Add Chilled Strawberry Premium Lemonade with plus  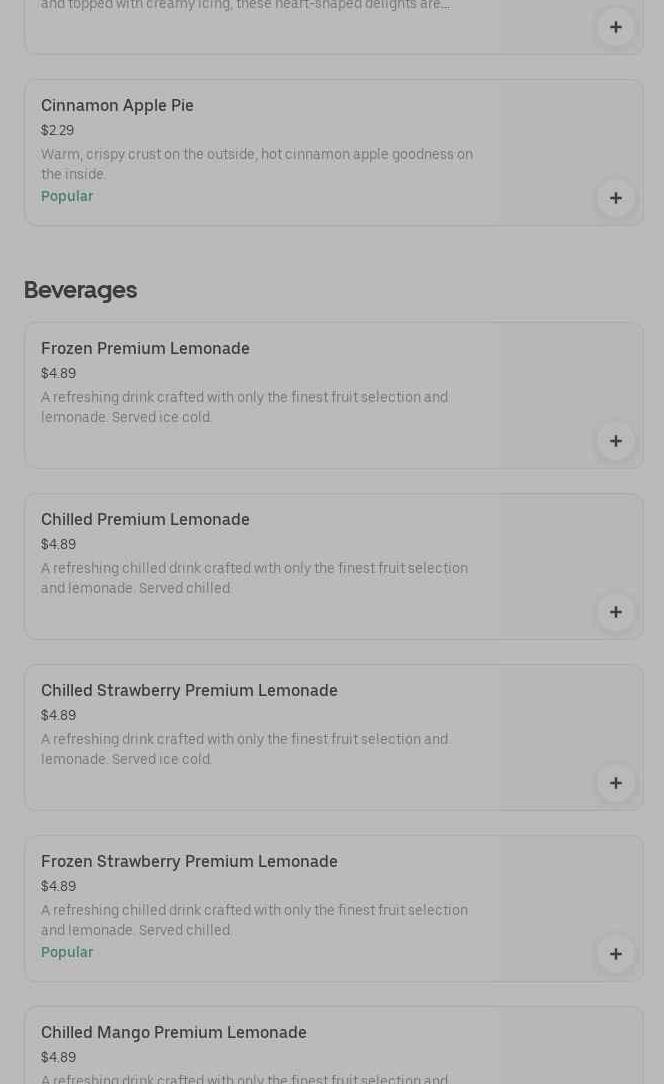click(x=615, y=783)
